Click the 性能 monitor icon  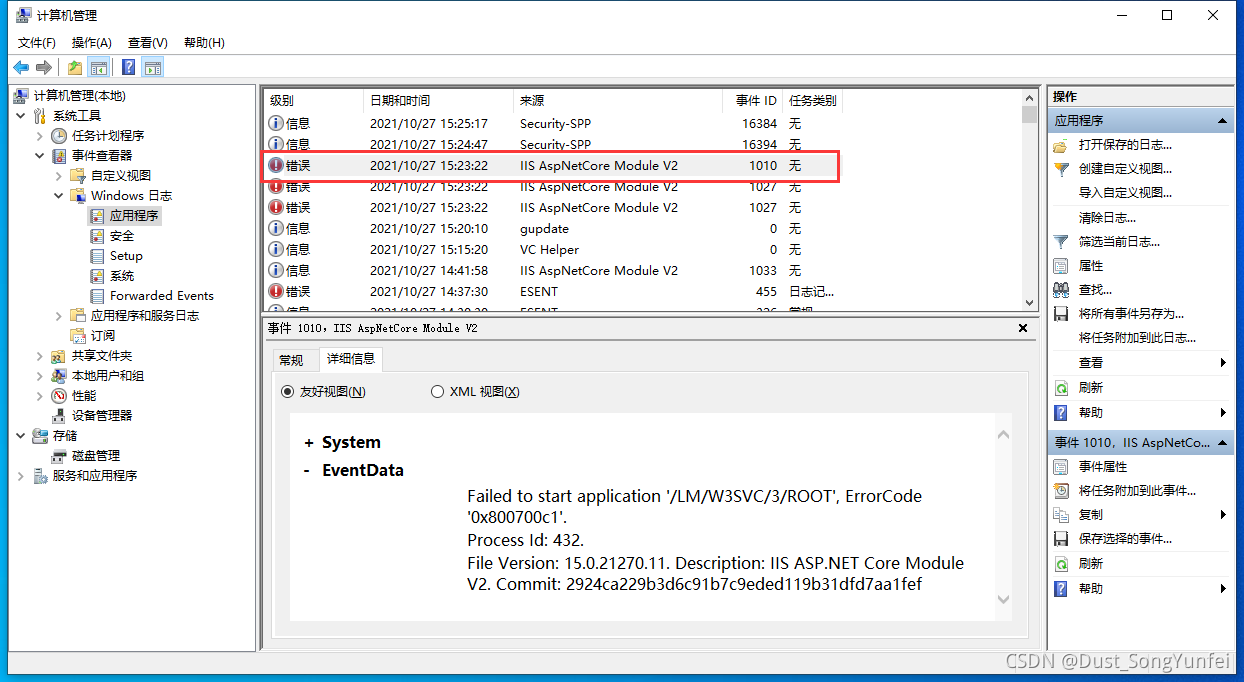click(x=59, y=396)
